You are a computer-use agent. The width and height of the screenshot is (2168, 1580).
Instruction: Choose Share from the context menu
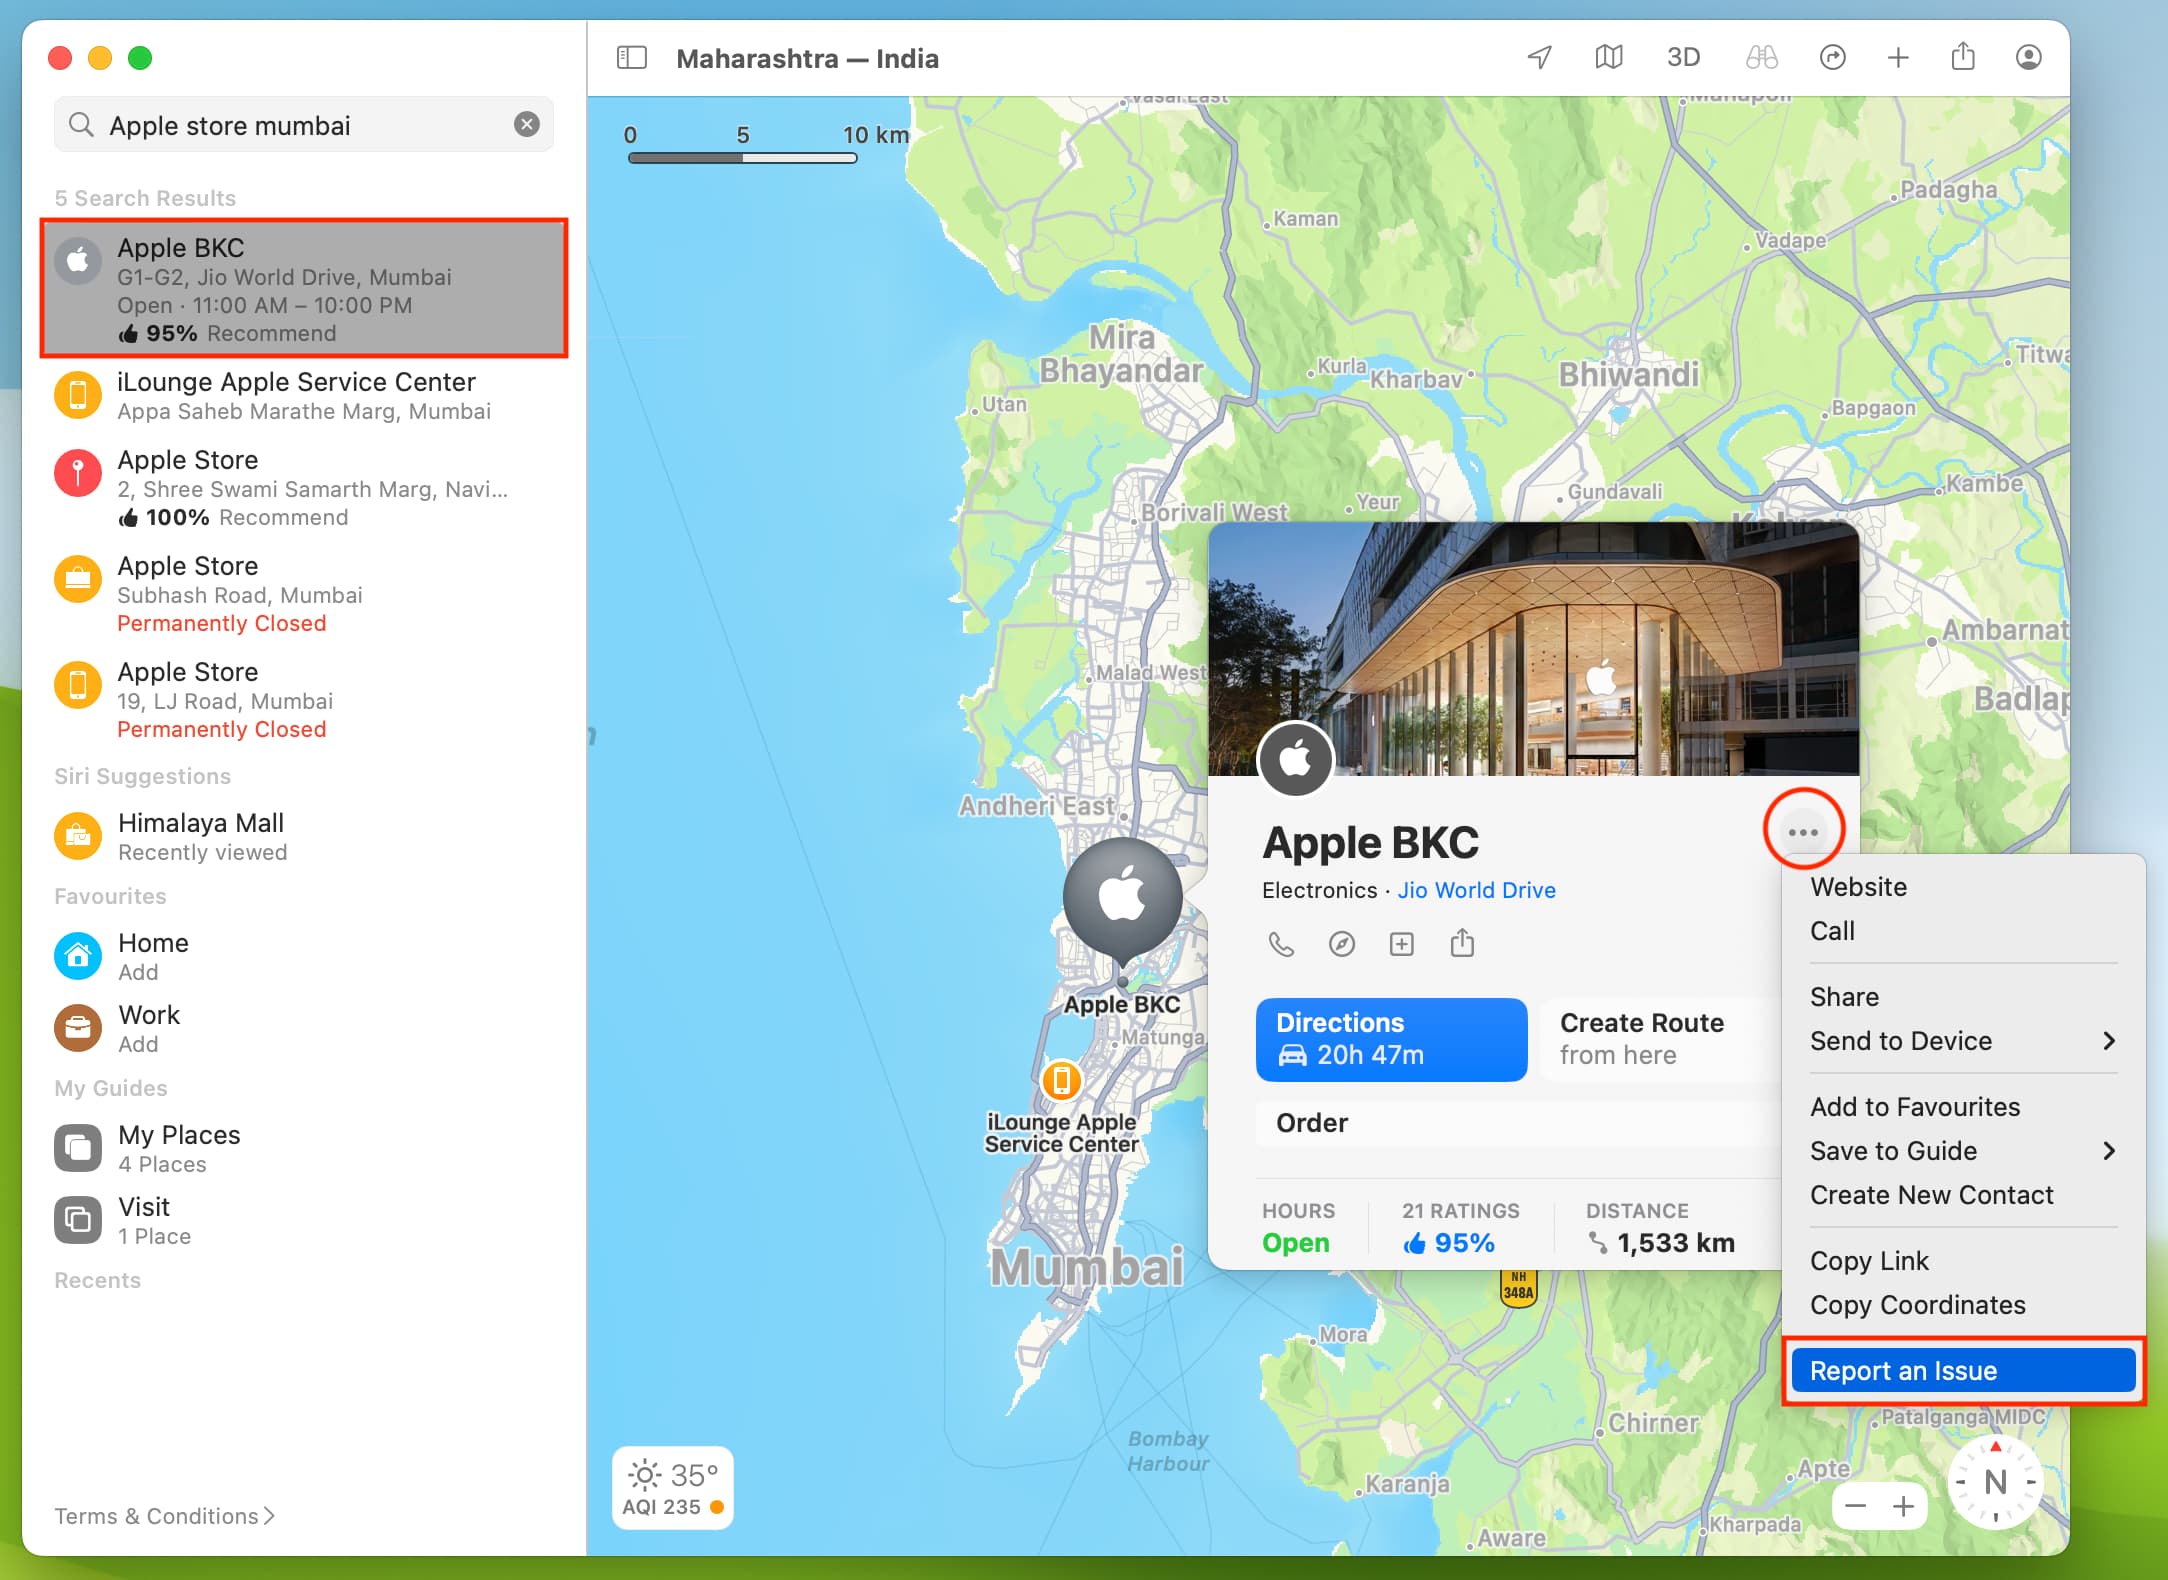(1964, 997)
